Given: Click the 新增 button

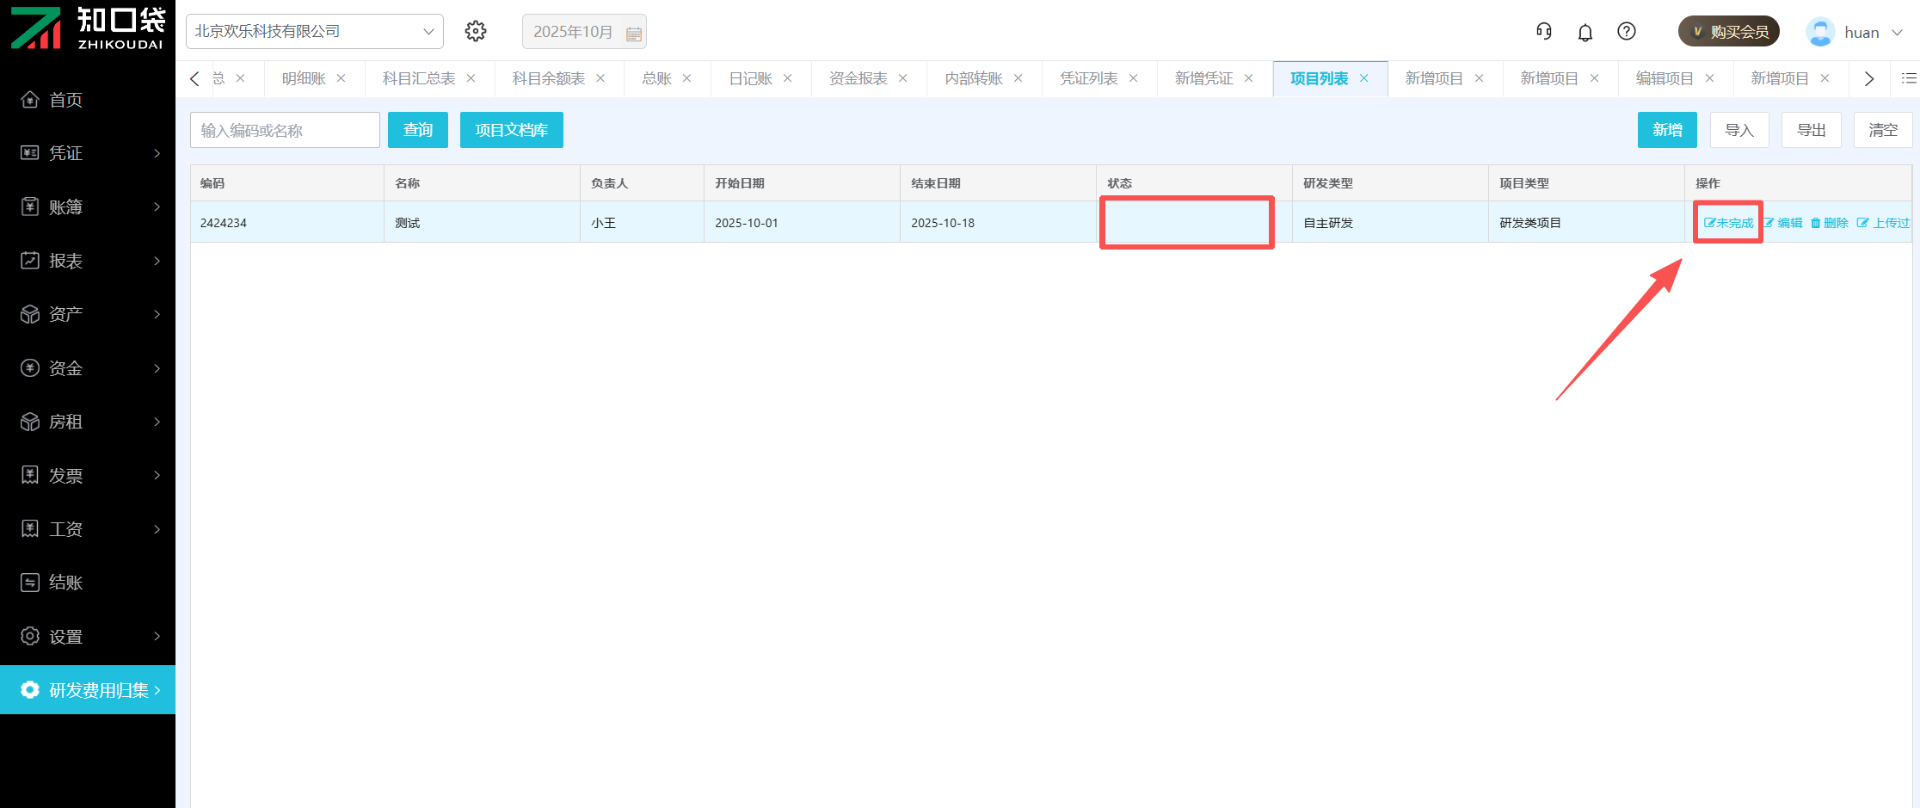Looking at the screenshot, I should tap(1667, 130).
